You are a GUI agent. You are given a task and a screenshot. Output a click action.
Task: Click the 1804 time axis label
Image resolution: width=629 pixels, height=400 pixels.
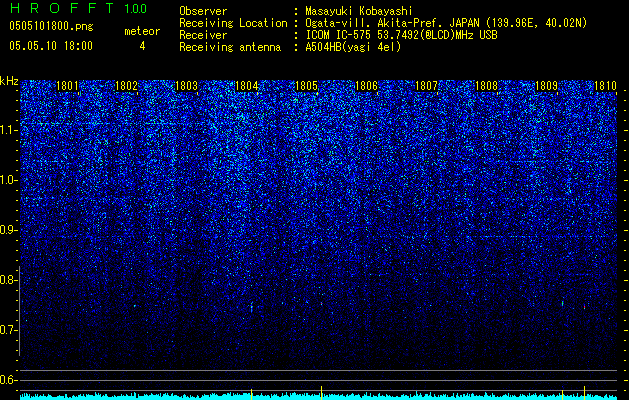click(x=246, y=86)
